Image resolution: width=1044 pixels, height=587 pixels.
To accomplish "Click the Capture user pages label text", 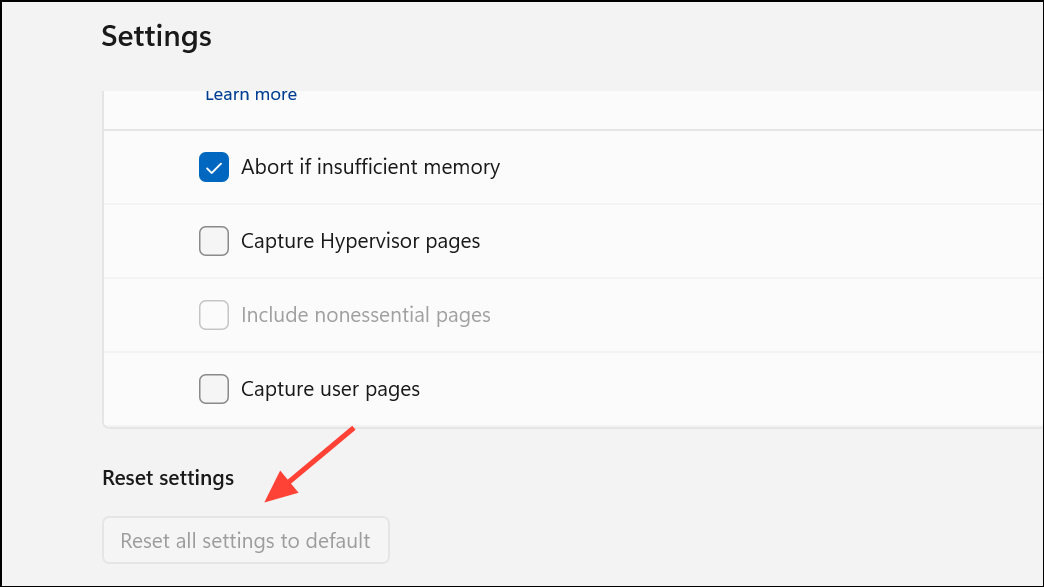I will (x=330, y=389).
